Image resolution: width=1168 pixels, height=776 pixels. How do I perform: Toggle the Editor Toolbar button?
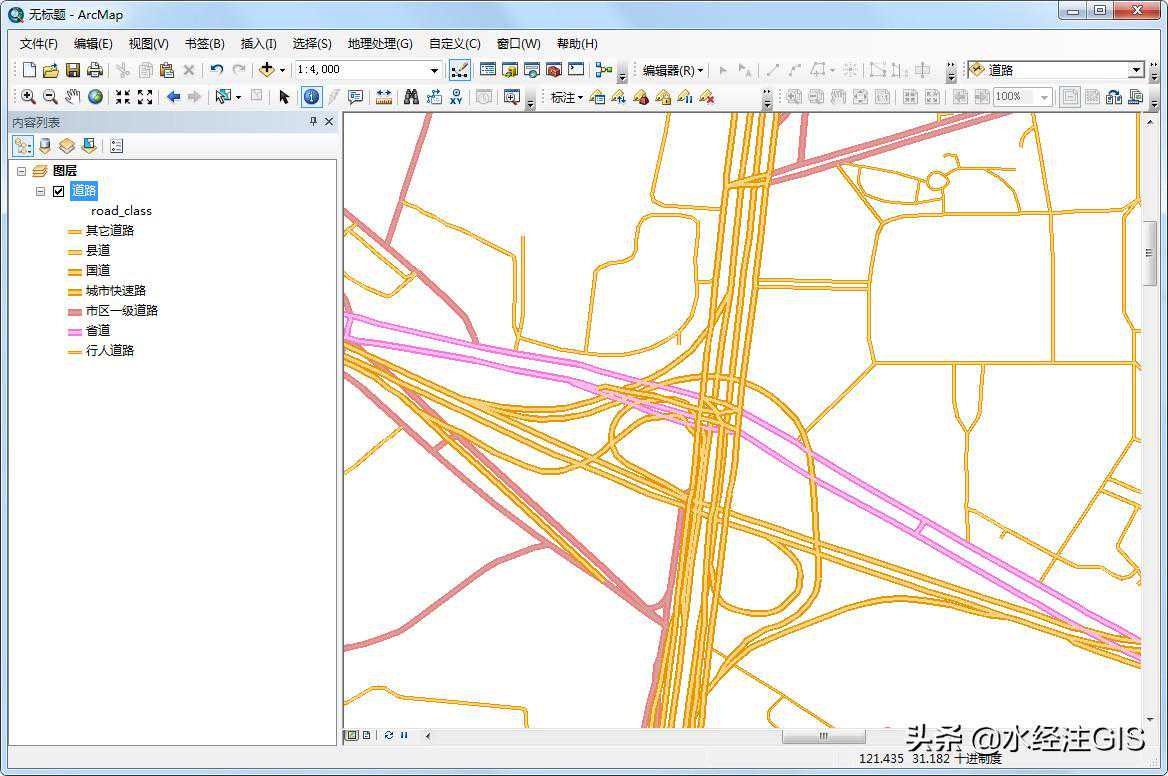click(460, 70)
